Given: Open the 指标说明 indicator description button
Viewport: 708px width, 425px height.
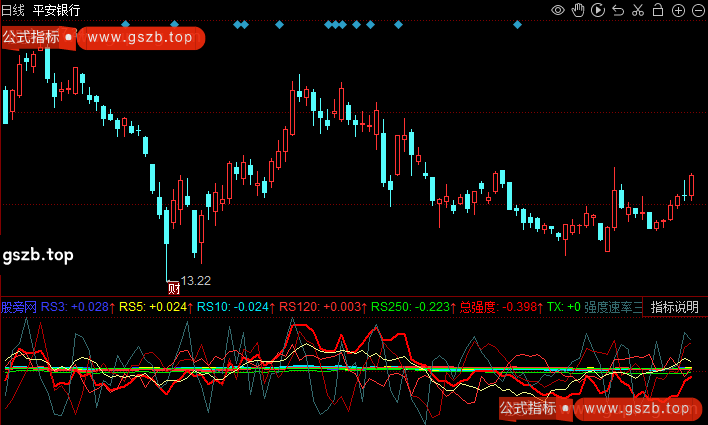Looking at the screenshot, I should [675, 307].
